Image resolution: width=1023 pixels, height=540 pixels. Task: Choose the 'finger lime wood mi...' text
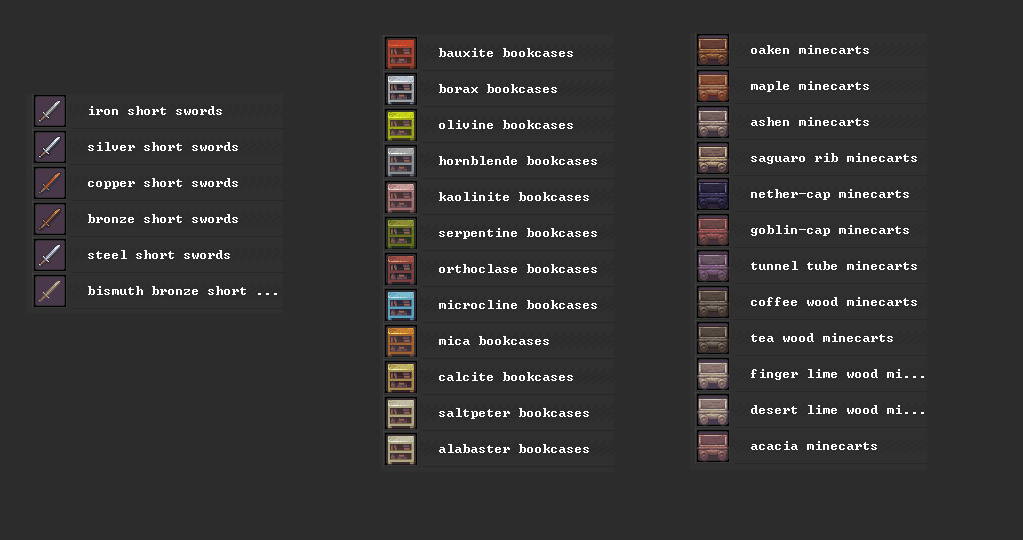click(838, 374)
